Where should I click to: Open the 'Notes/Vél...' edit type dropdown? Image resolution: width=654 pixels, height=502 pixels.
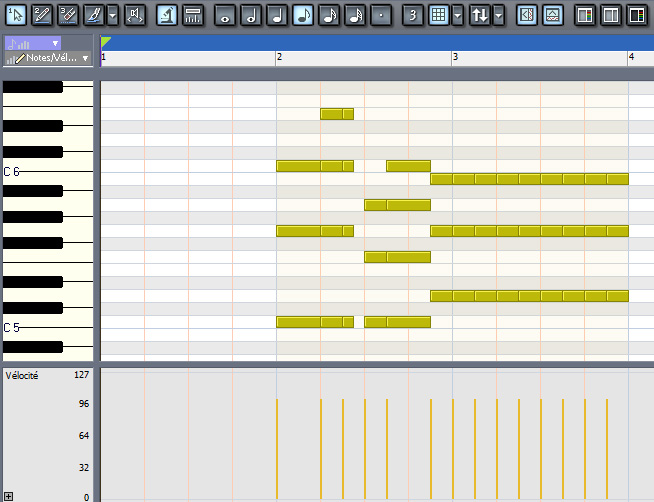tap(48, 58)
